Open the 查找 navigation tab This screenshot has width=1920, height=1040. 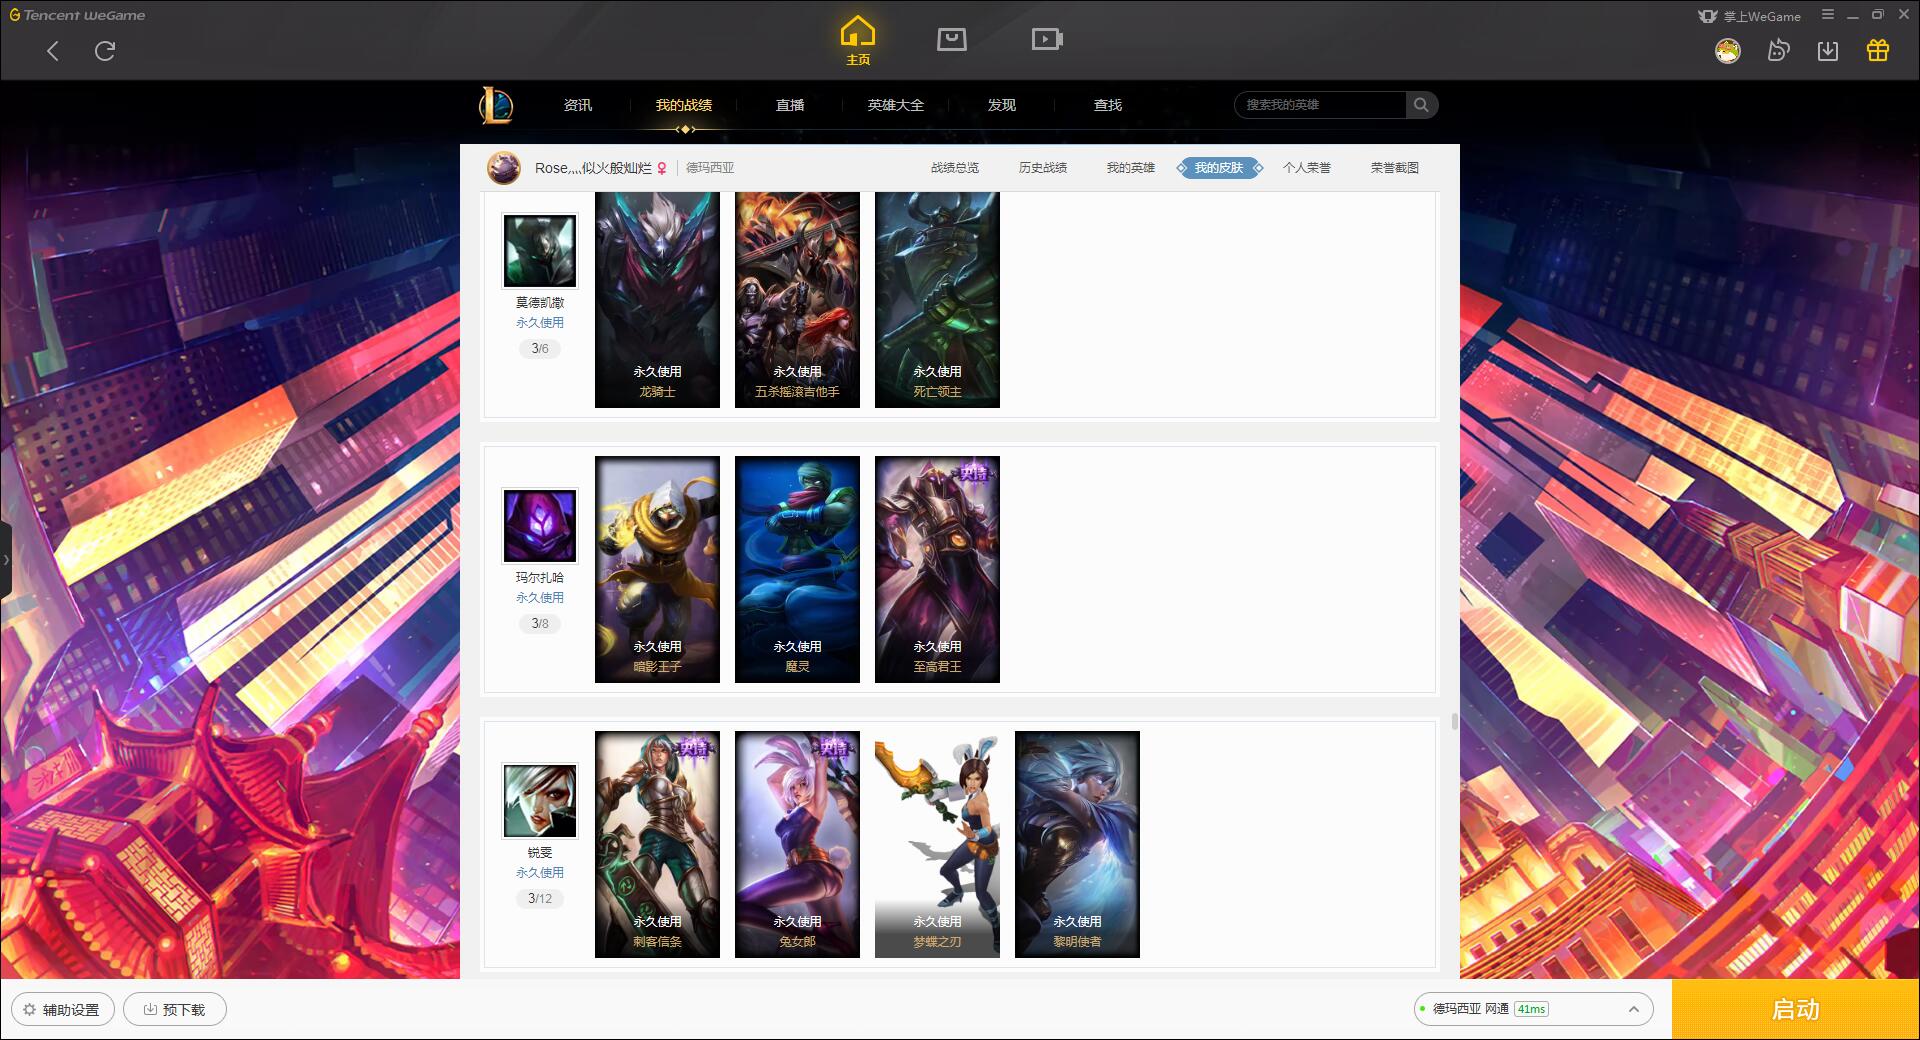point(1108,105)
